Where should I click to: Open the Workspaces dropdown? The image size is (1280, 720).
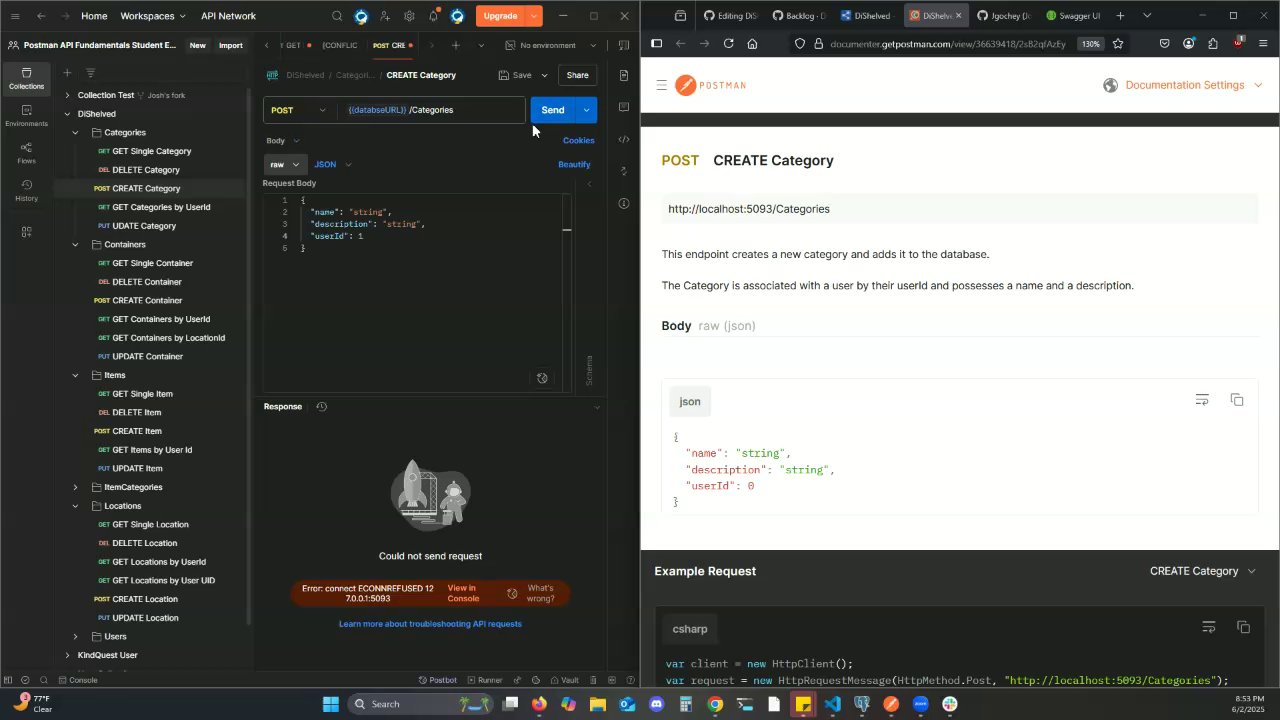(153, 16)
